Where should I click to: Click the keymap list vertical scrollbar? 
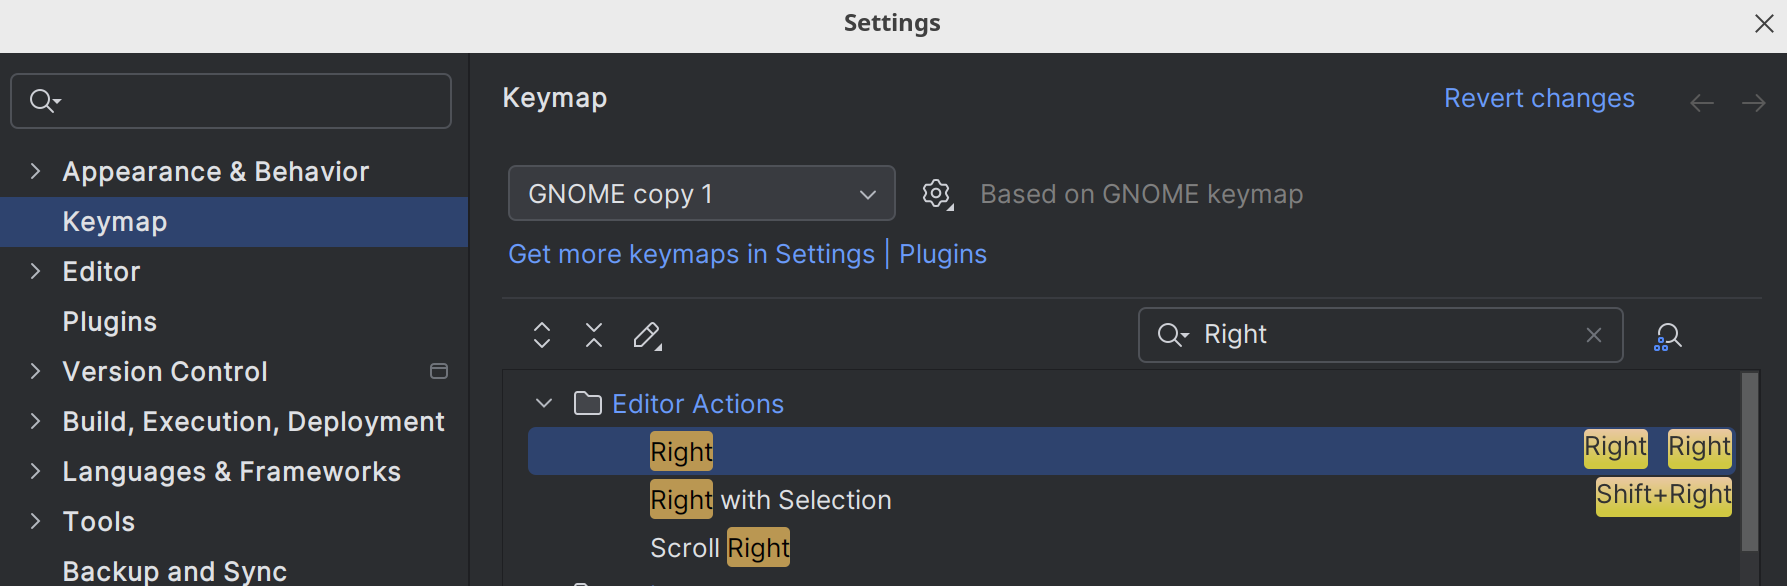click(x=1749, y=461)
